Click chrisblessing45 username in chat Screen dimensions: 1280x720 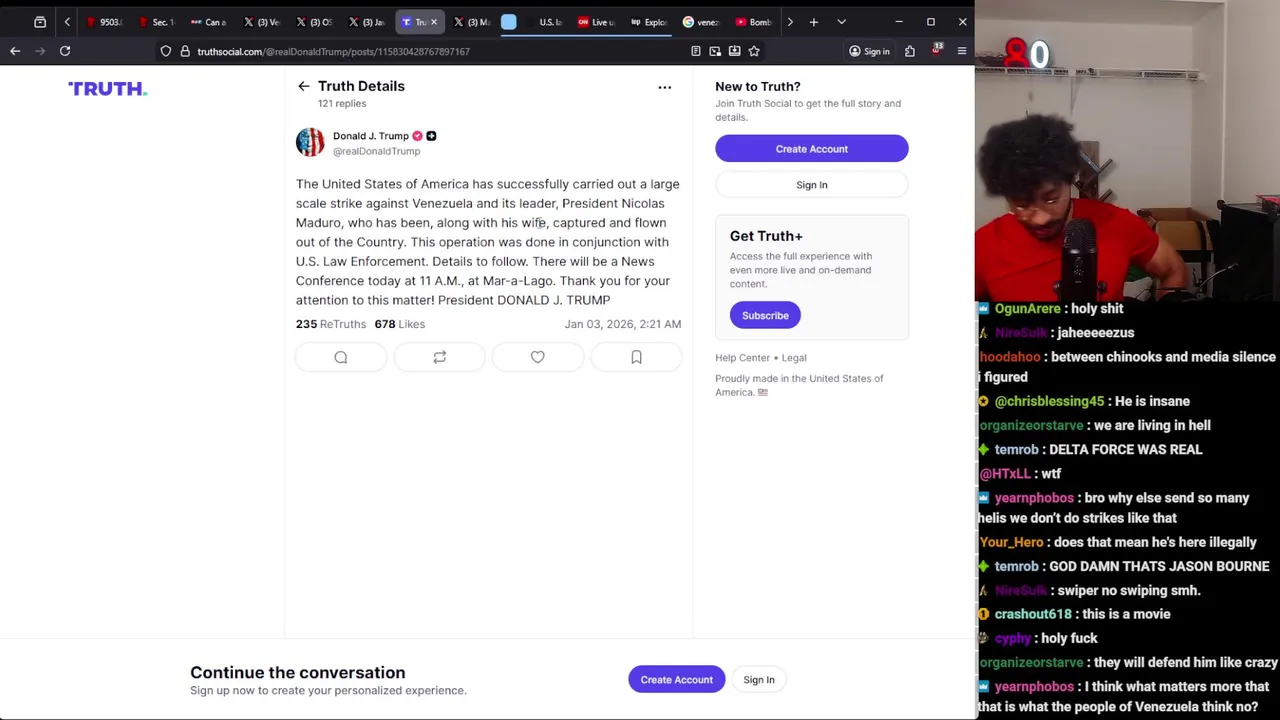[x=1050, y=401]
